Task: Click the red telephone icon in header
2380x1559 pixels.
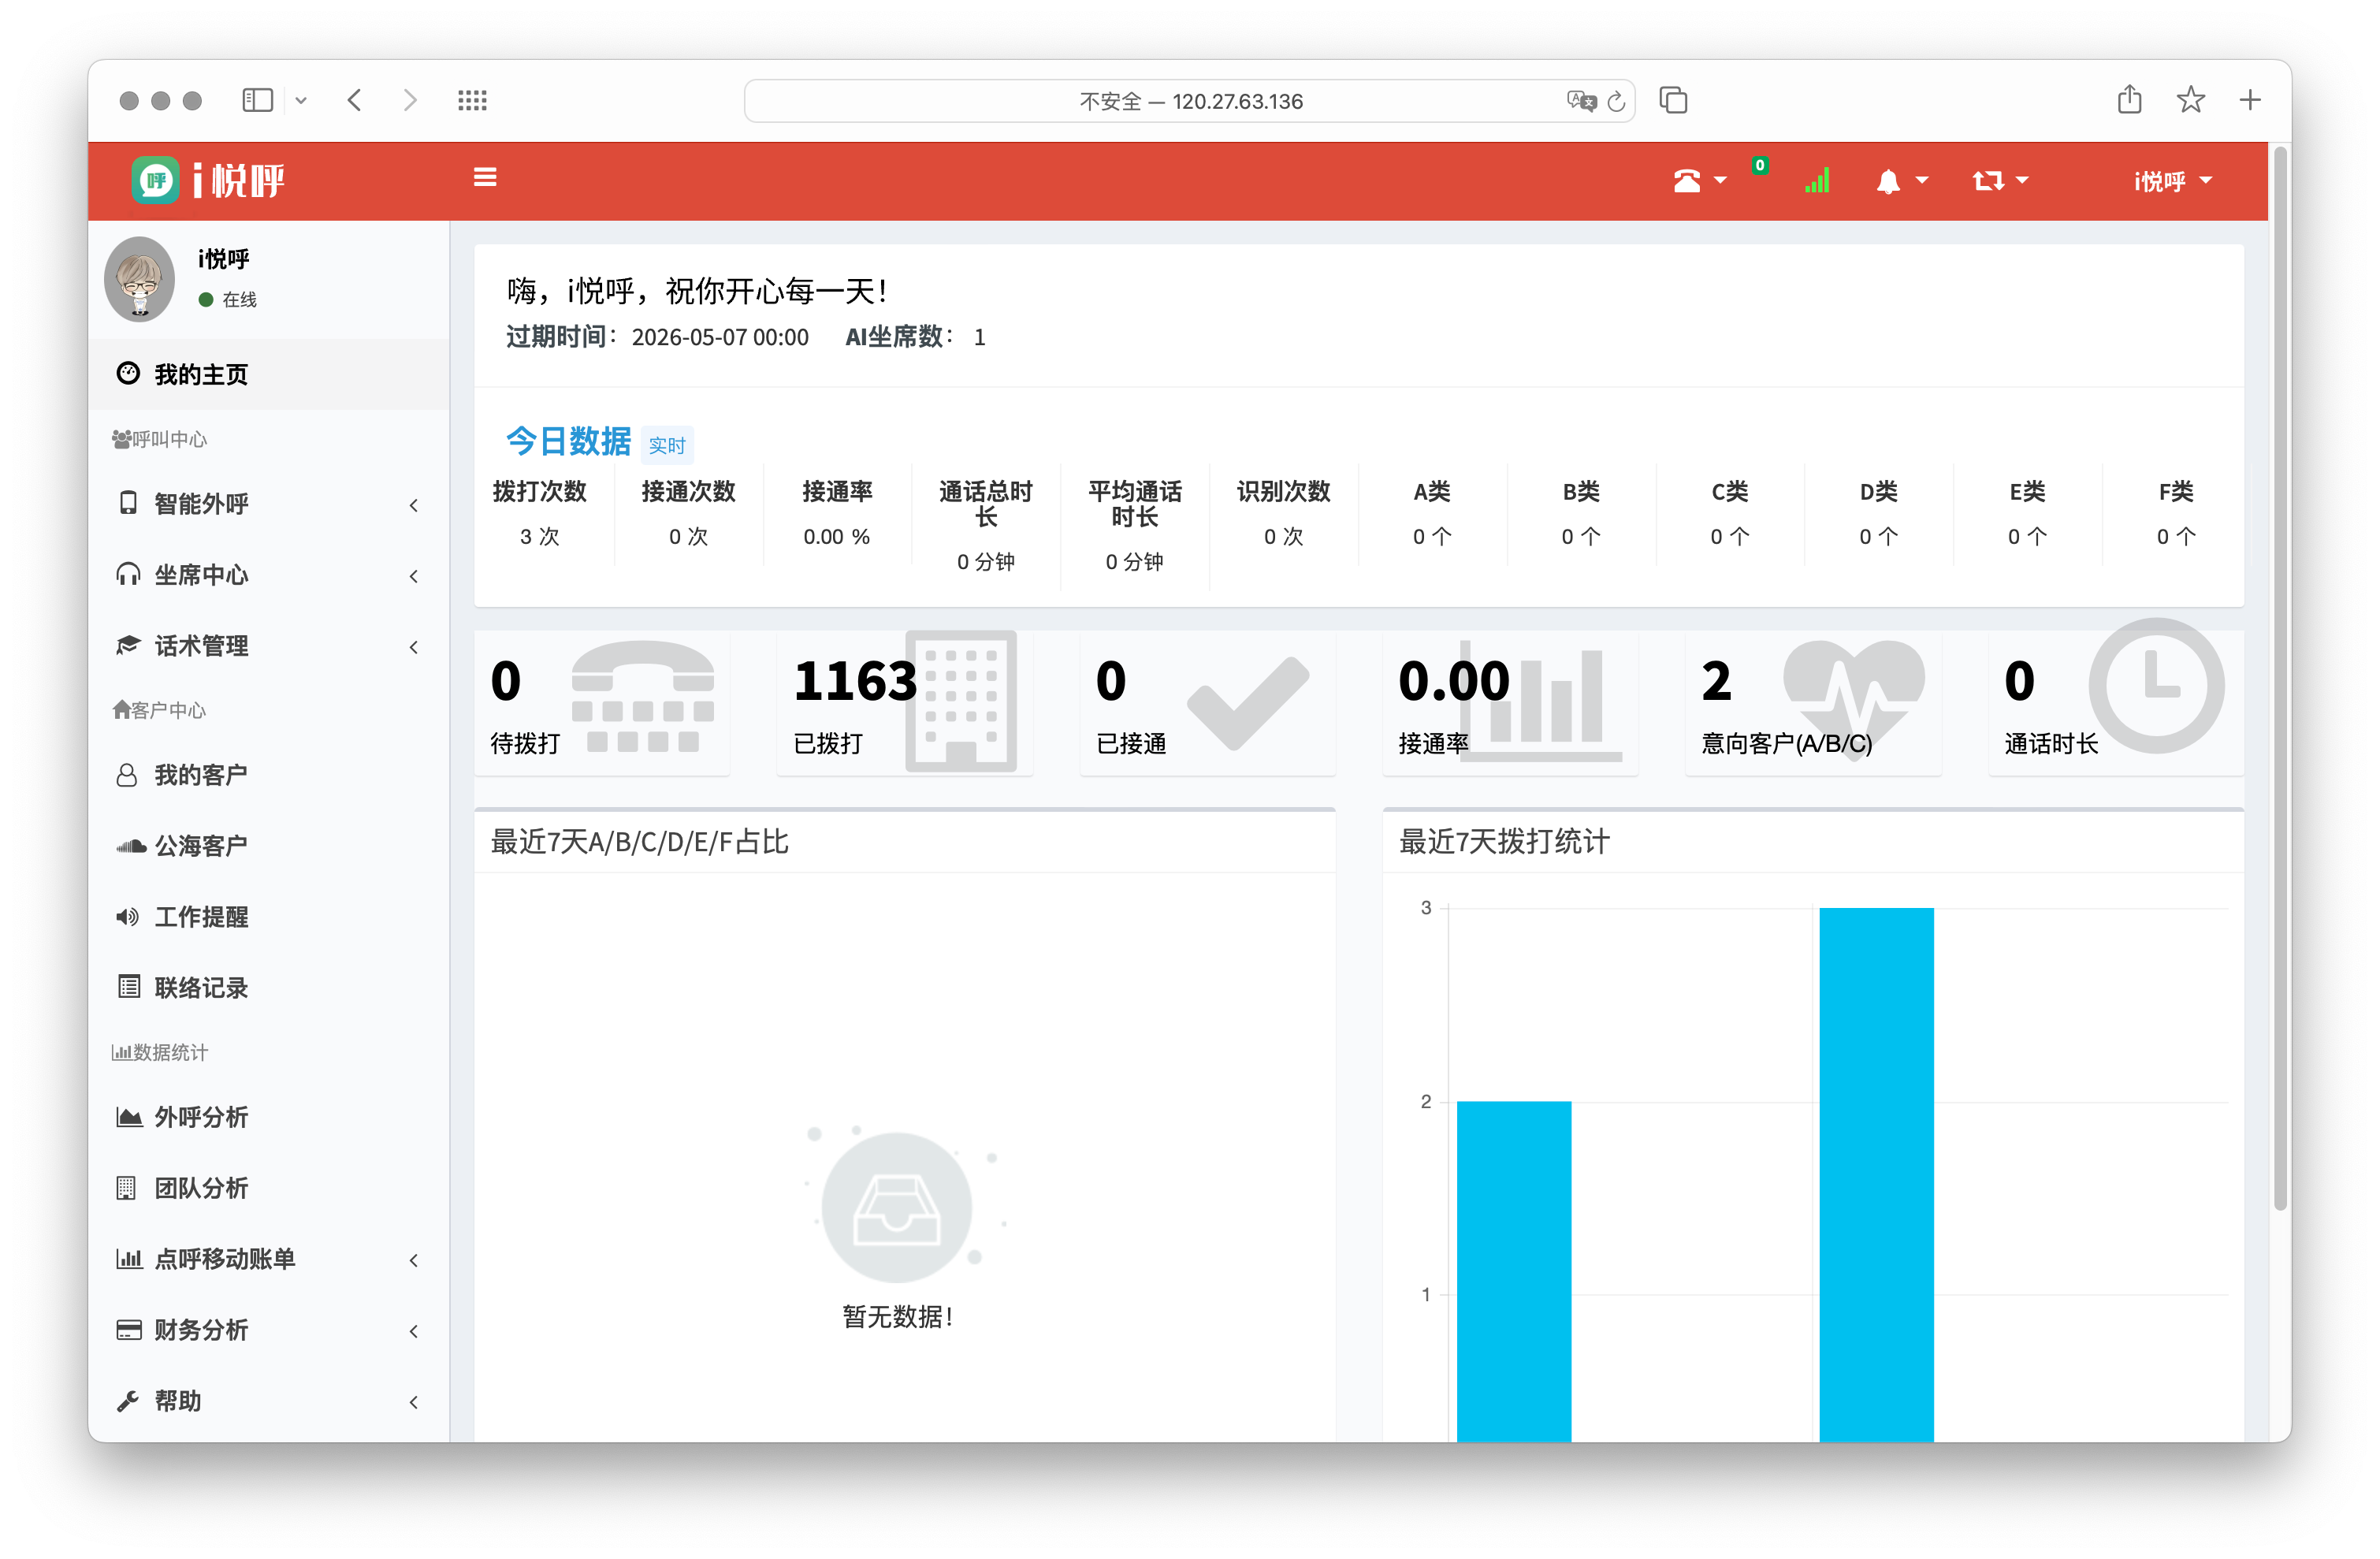Action: pyautogui.click(x=1687, y=181)
